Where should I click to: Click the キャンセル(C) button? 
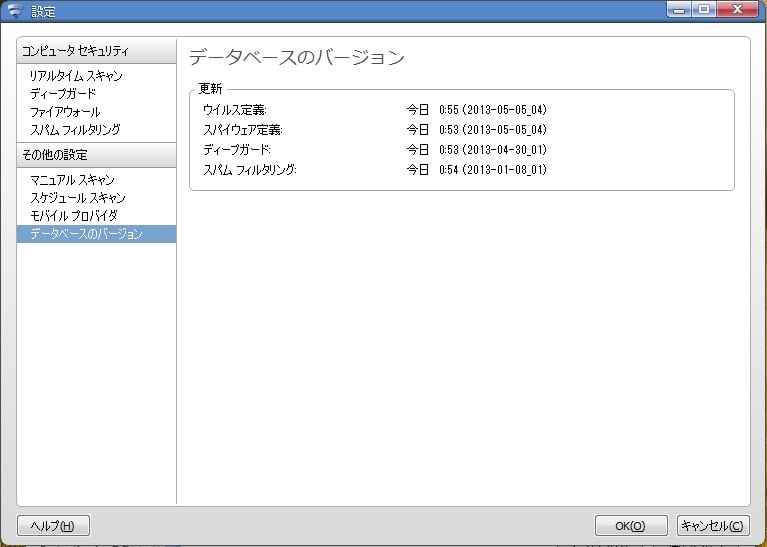[x=713, y=526]
